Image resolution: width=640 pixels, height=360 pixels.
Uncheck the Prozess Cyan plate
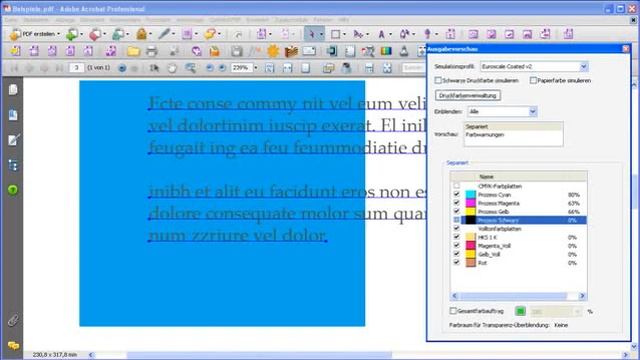click(x=457, y=194)
